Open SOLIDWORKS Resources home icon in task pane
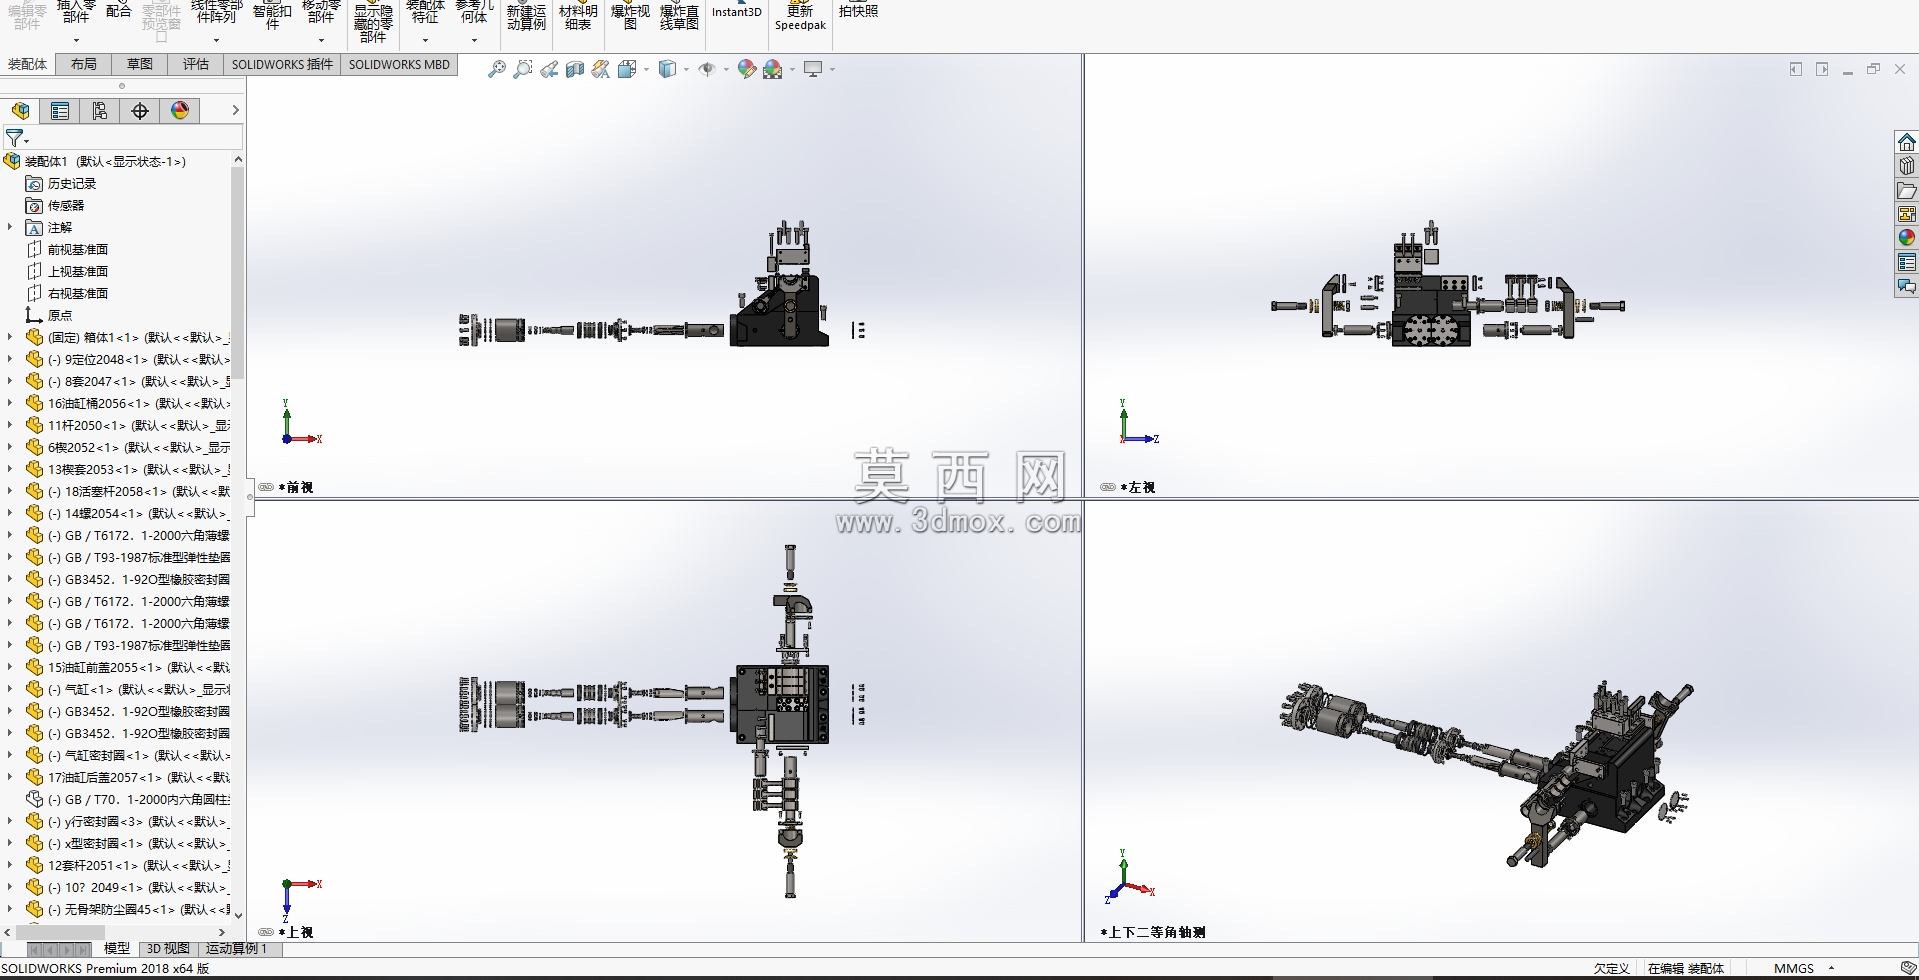The height and width of the screenshot is (980, 1919). [x=1907, y=142]
